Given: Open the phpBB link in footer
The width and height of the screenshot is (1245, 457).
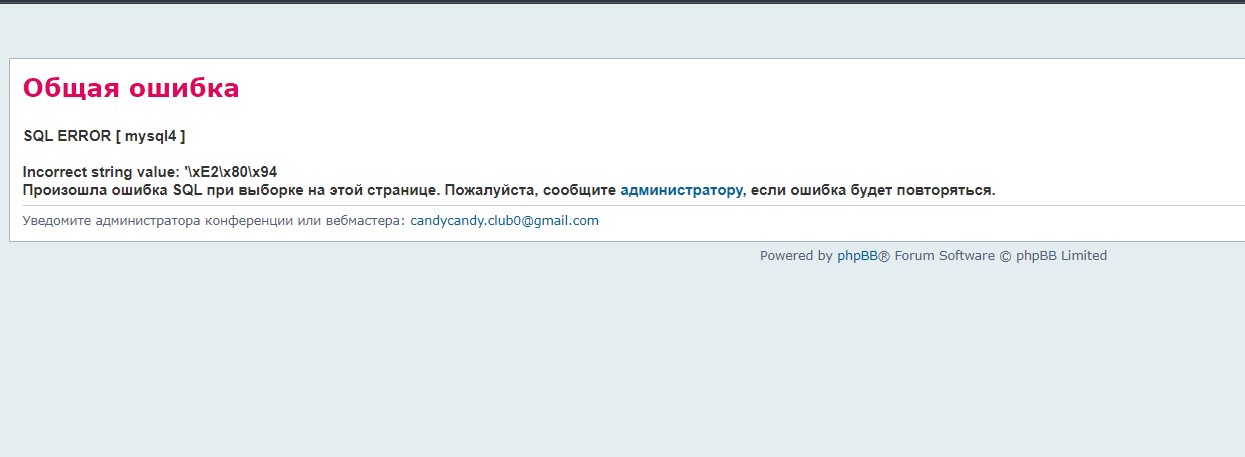Looking at the screenshot, I should point(857,256).
